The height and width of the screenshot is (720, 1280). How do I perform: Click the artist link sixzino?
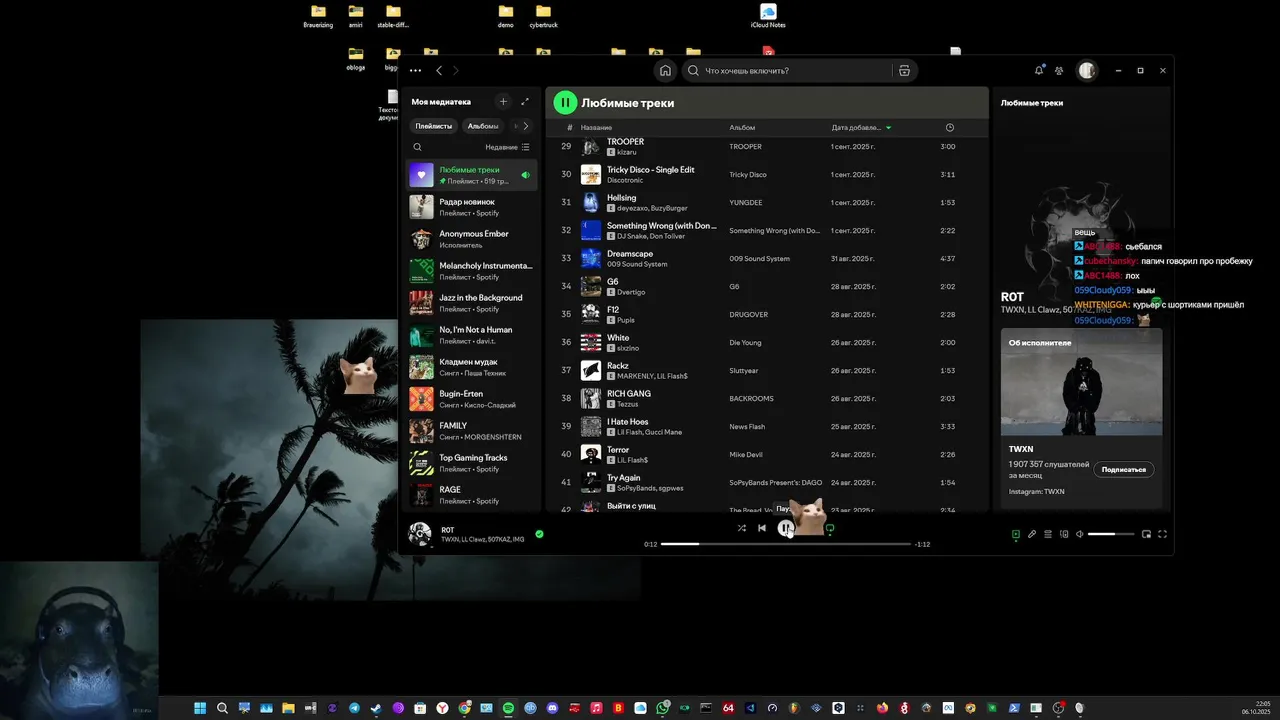627,348
